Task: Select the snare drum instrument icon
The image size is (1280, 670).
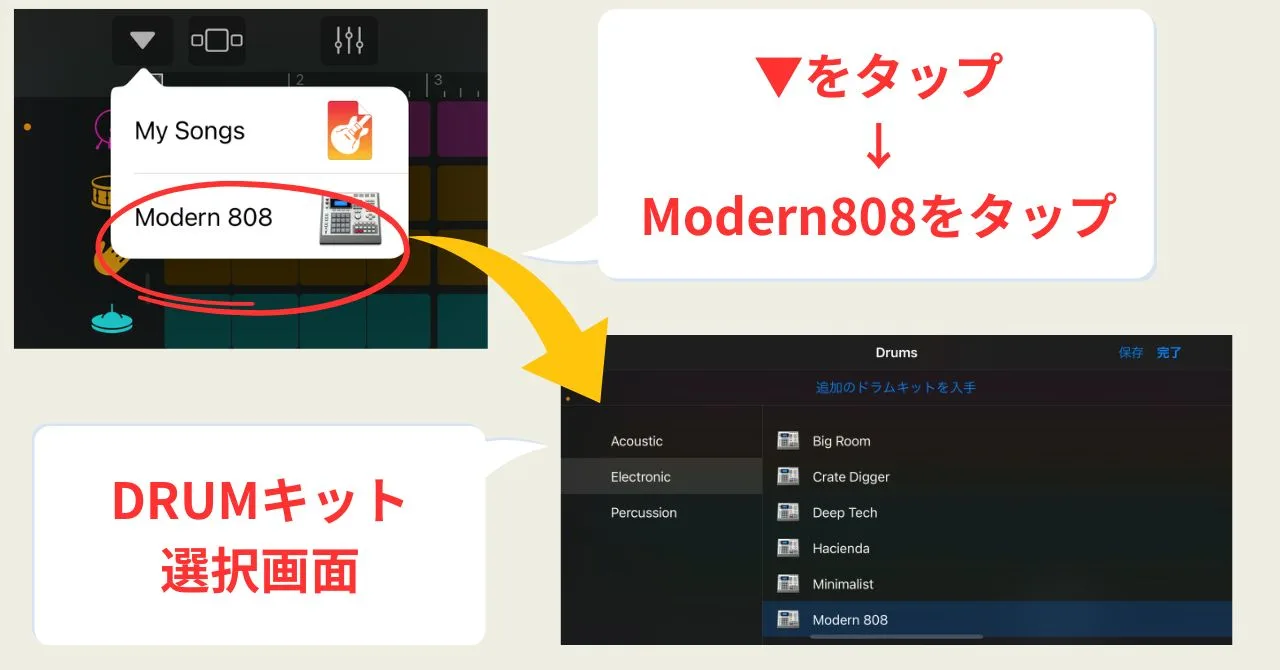Action: (x=101, y=191)
